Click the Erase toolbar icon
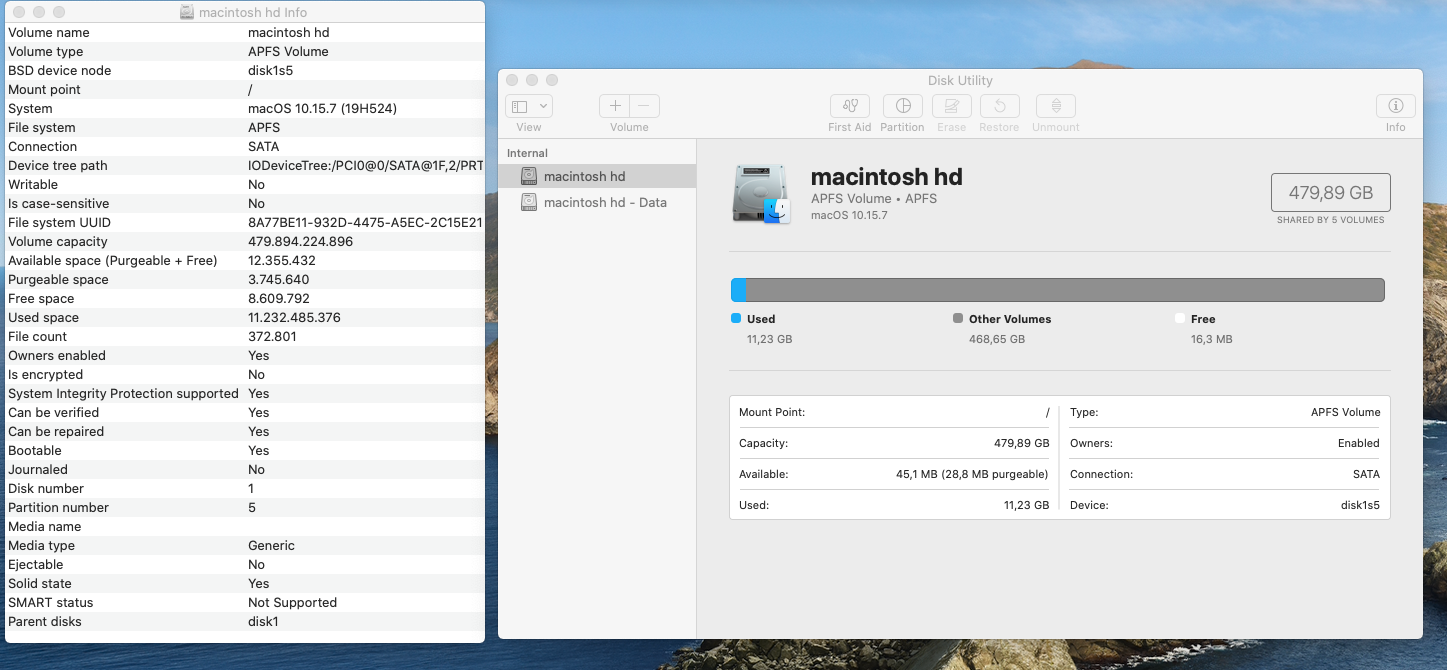The width and height of the screenshot is (1447, 670). pos(952,106)
